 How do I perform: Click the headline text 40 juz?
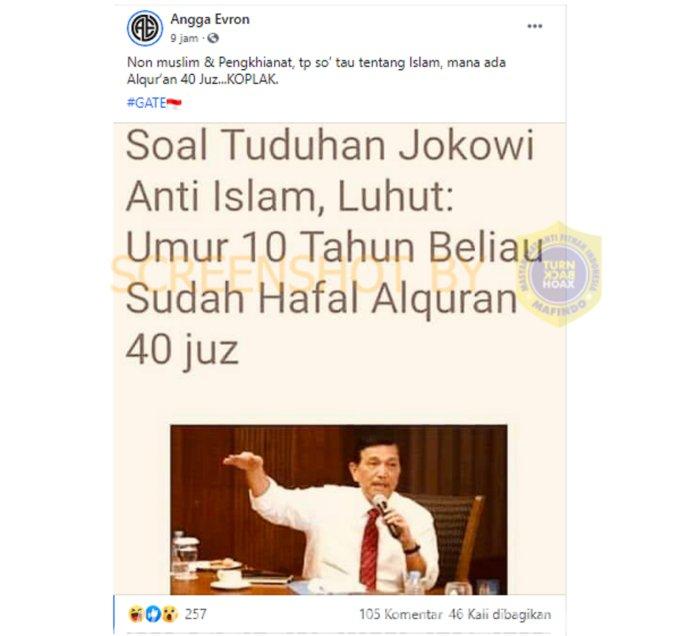pos(182,350)
